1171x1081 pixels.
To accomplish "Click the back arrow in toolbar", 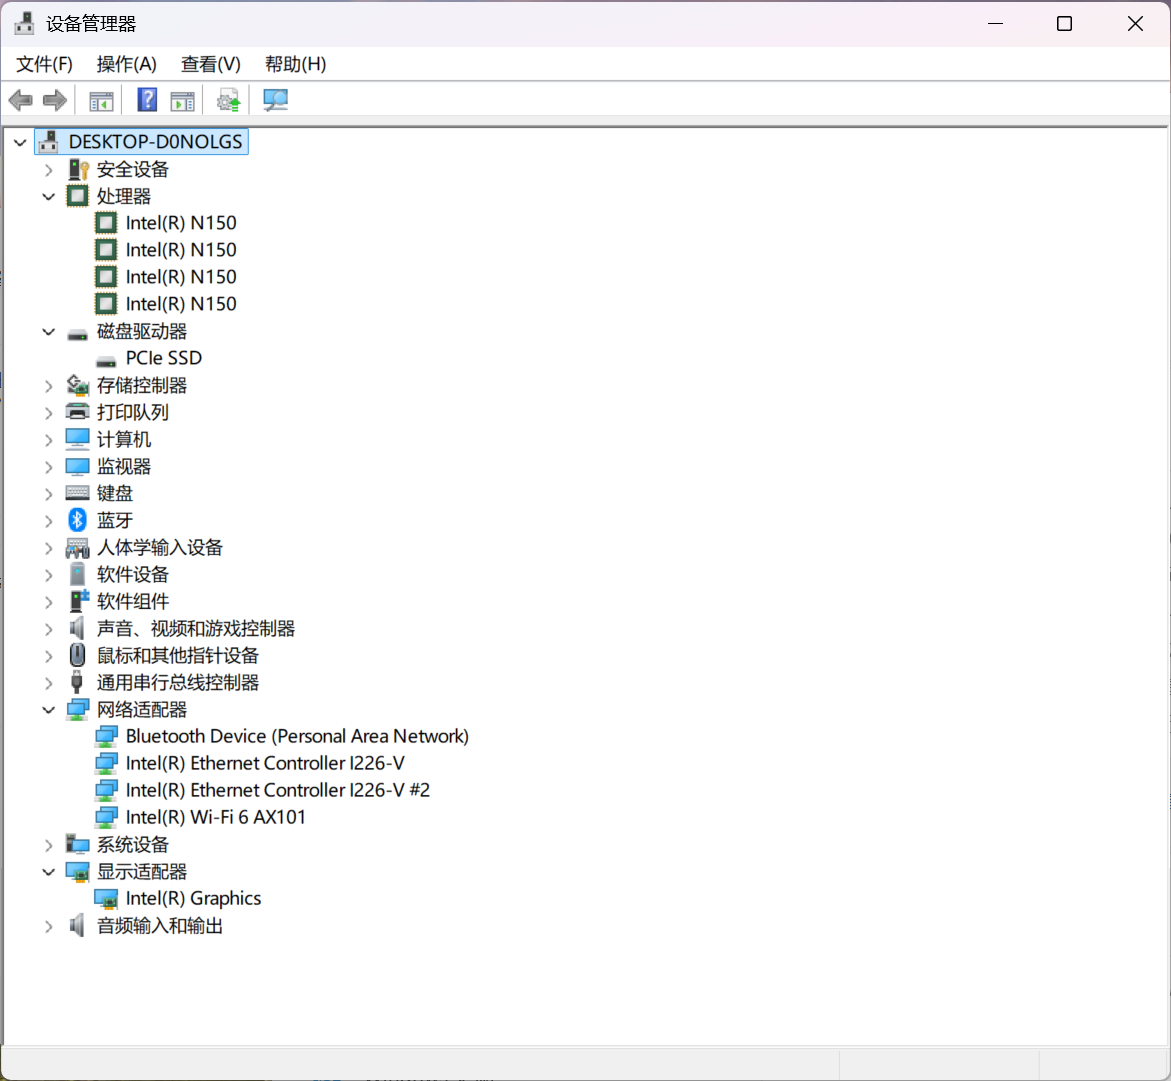I will [x=21, y=100].
